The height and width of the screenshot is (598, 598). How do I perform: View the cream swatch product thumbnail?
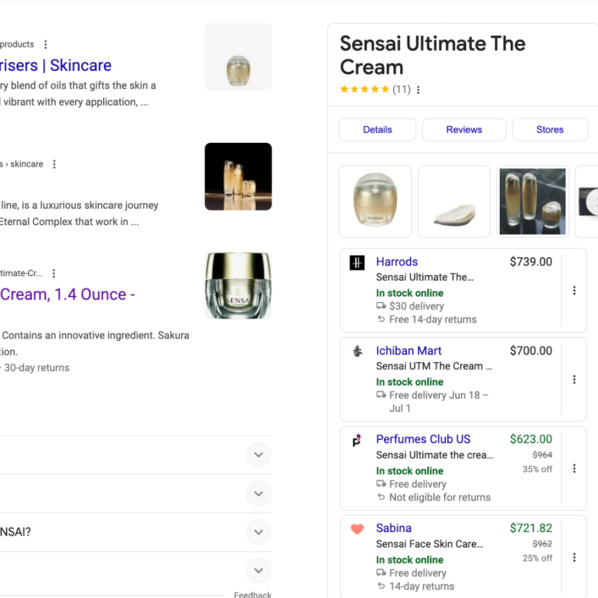454,201
